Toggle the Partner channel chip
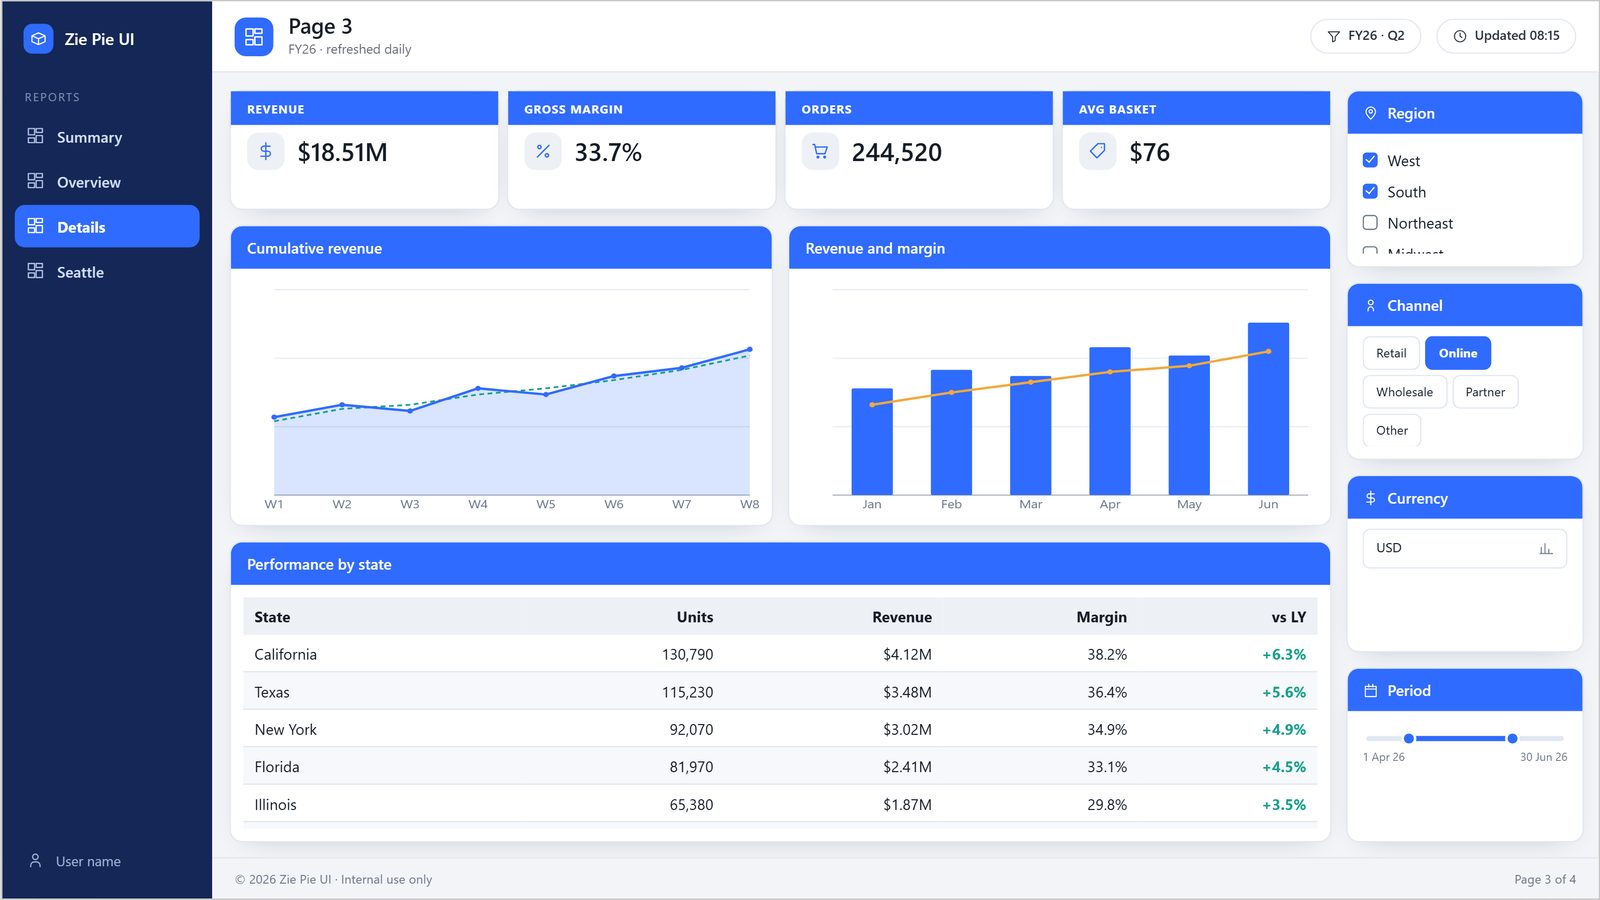 tap(1485, 392)
